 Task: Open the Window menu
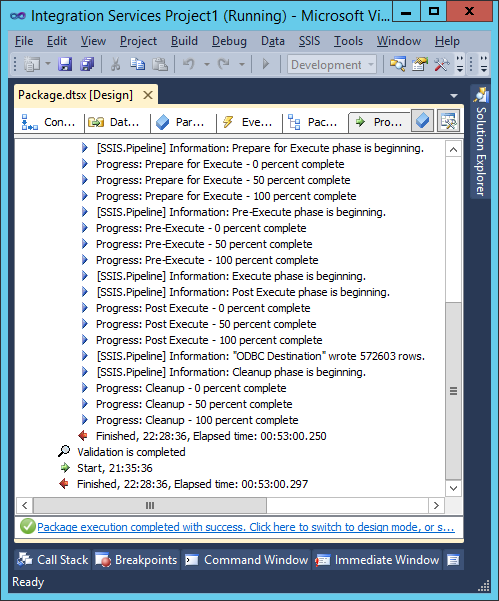(x=399, y=41)
